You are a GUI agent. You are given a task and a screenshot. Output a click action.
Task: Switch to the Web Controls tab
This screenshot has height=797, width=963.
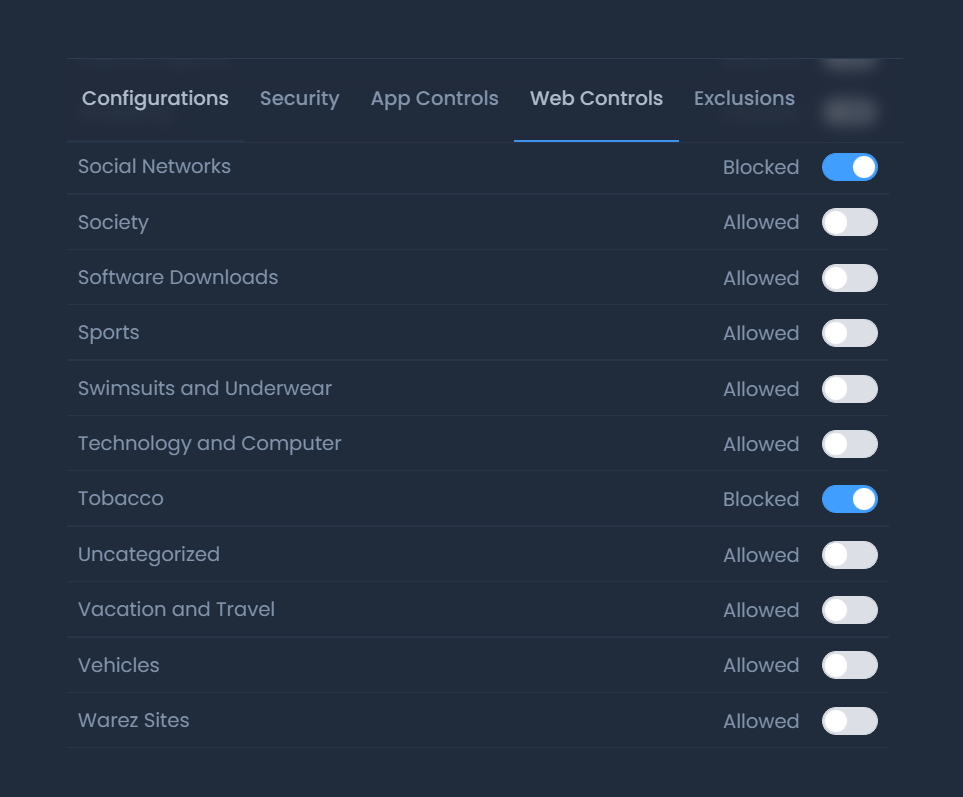pyautogui.click(x=596, y=98)
